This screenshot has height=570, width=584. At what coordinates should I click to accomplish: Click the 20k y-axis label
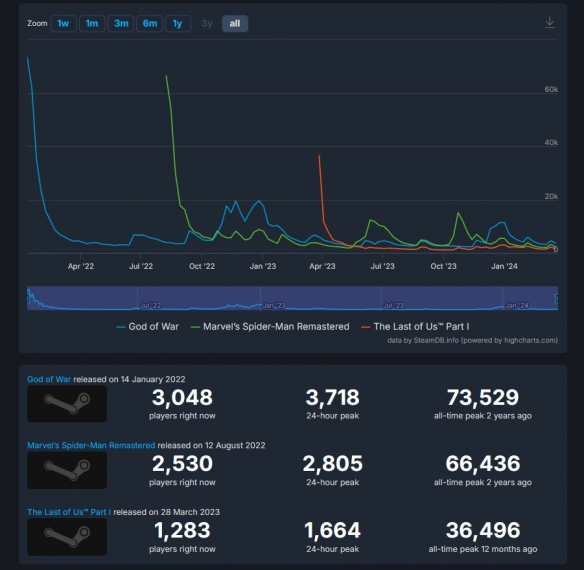(551, 196)
